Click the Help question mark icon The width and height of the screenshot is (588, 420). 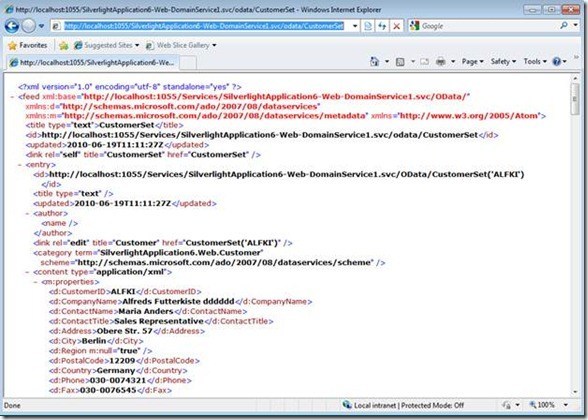pyautogui.click(x=556, y=62)
